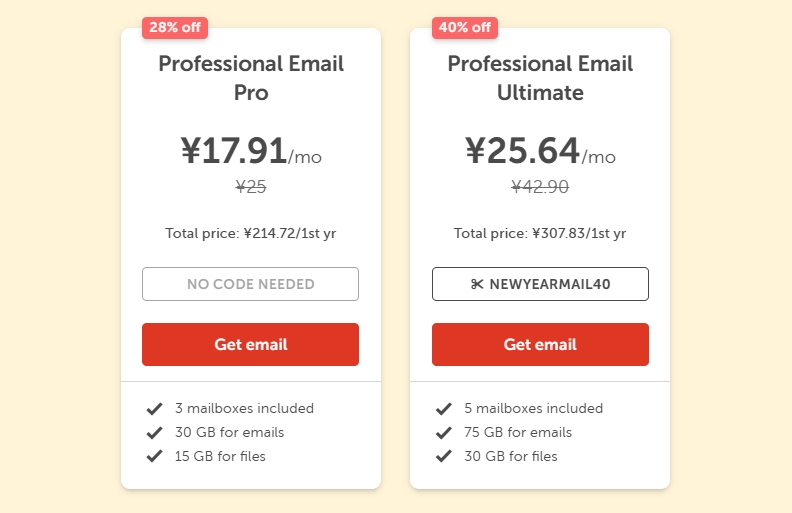The height and width of the screenshot is (513, 792).
Task: Click the NO CODE NEEDED box
Action: pyautogui.click(x=250, y=284)
